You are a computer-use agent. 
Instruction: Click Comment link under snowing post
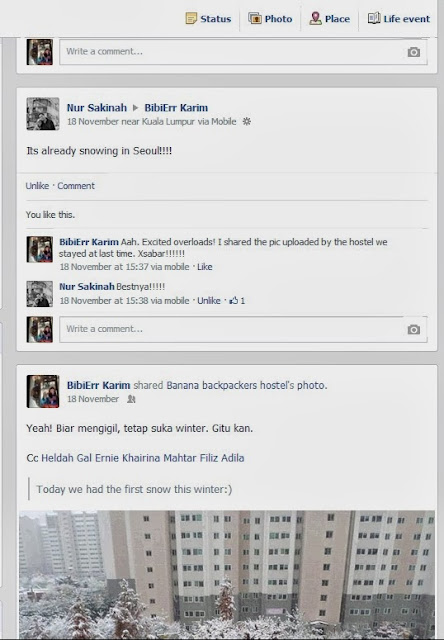[x=76, y=186]
